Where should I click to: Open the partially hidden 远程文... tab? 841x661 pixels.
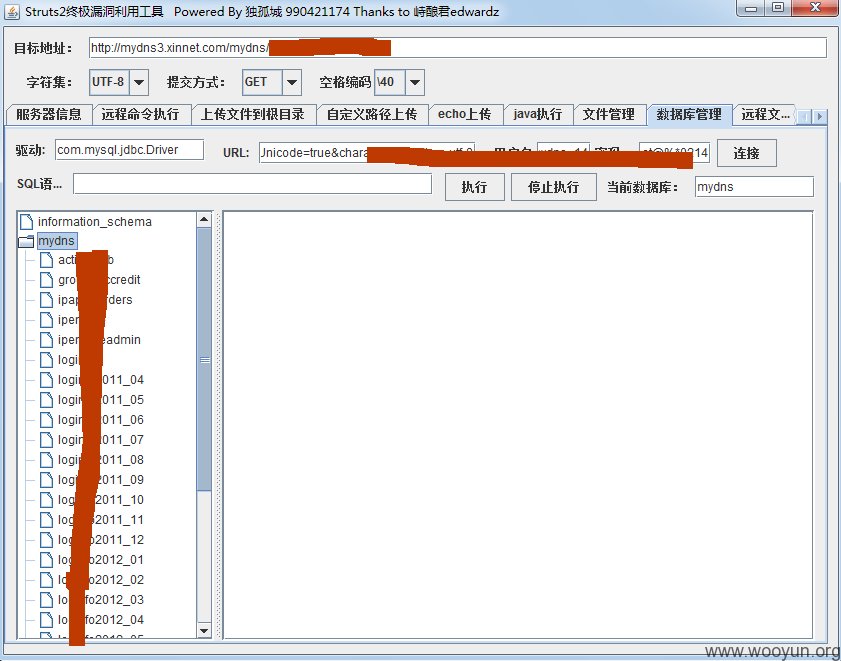click(765, 114)
